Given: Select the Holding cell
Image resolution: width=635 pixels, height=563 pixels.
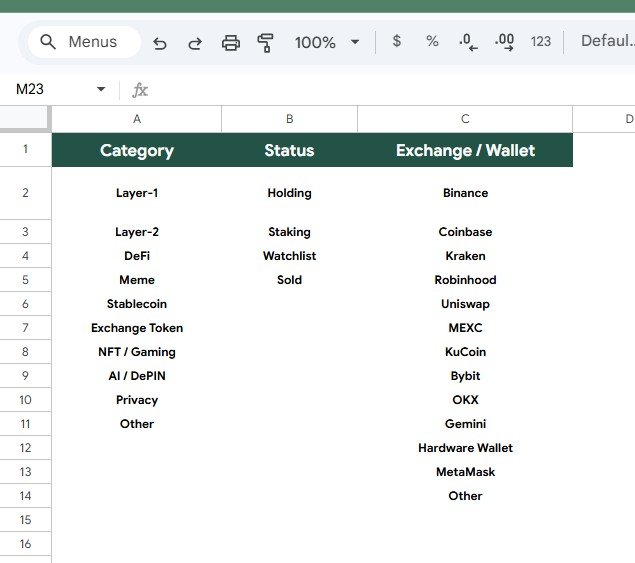Looking at the screenshot, I should click(290, 193).
